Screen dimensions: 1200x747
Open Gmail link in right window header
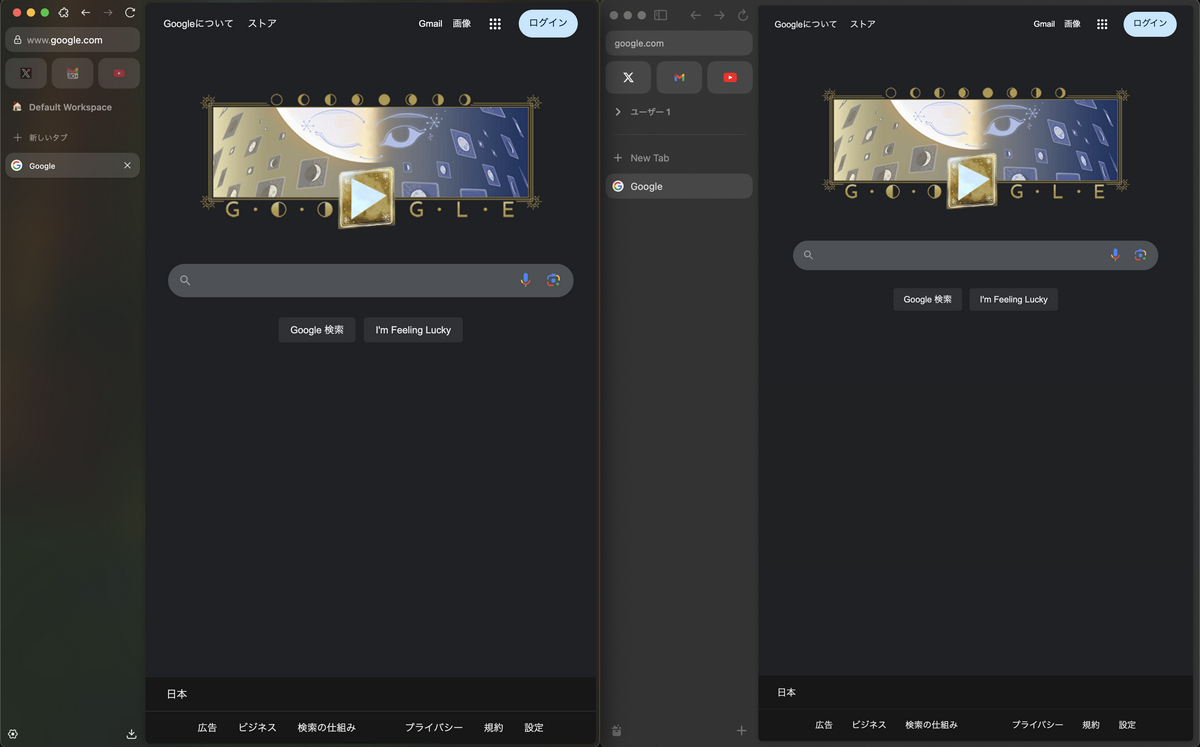(x=1044, y=24)
